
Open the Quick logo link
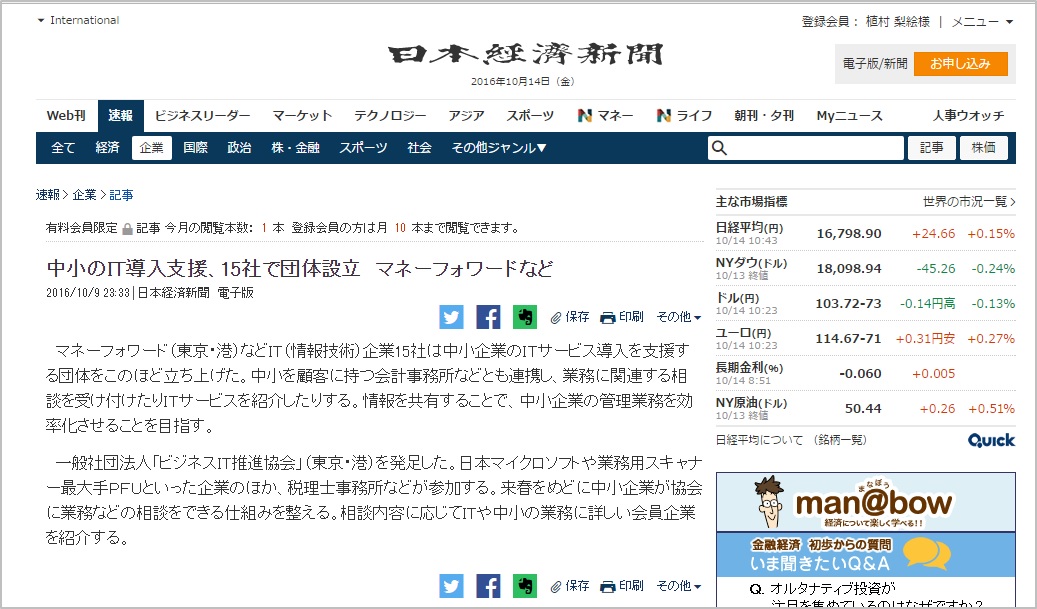click(x=990, y=440)
